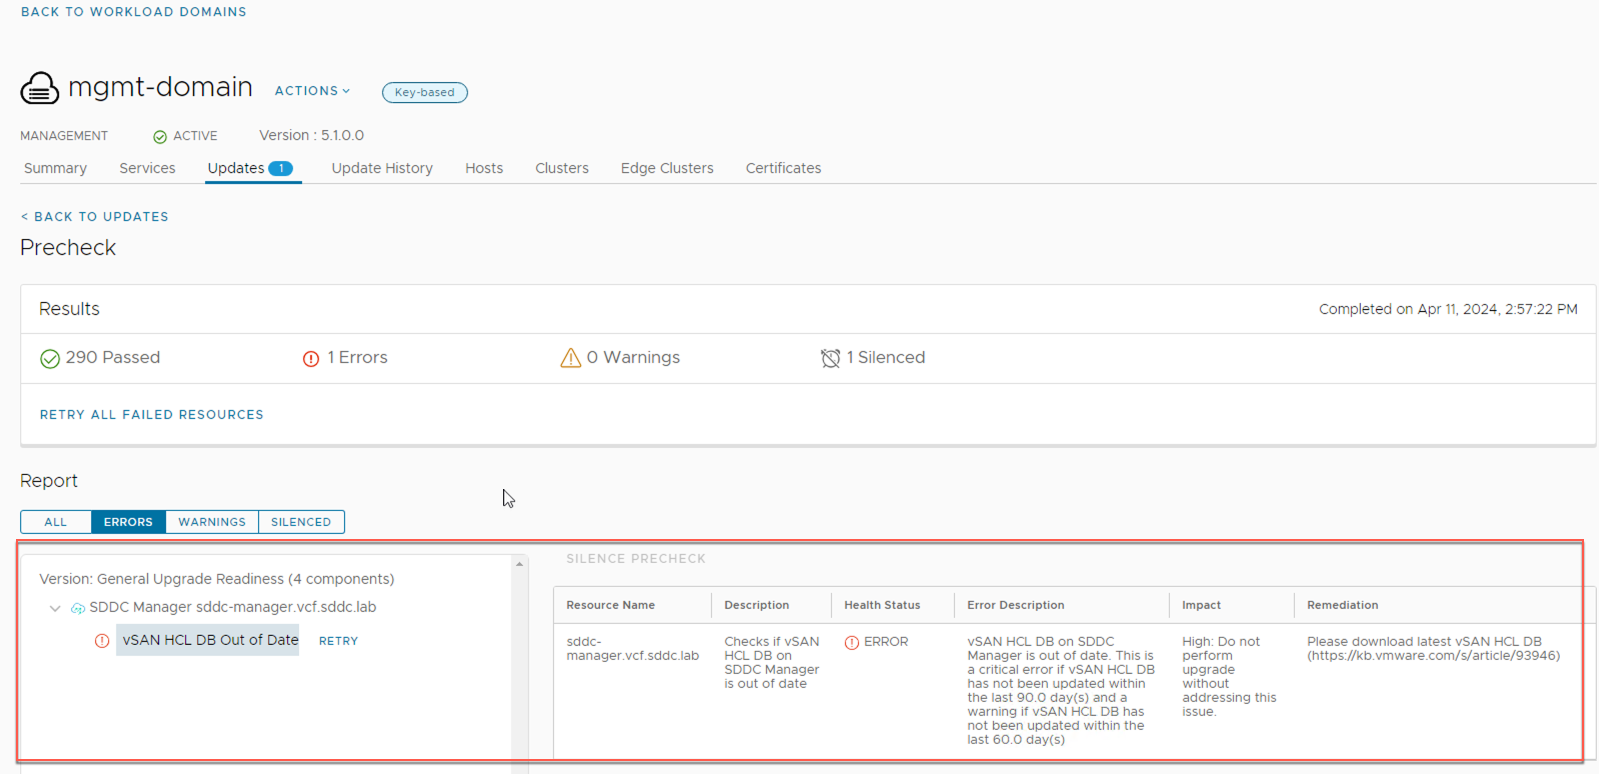Screen dimensions: 1599x774
Task: Open the Services tab
Action: [x=147, y=168]
